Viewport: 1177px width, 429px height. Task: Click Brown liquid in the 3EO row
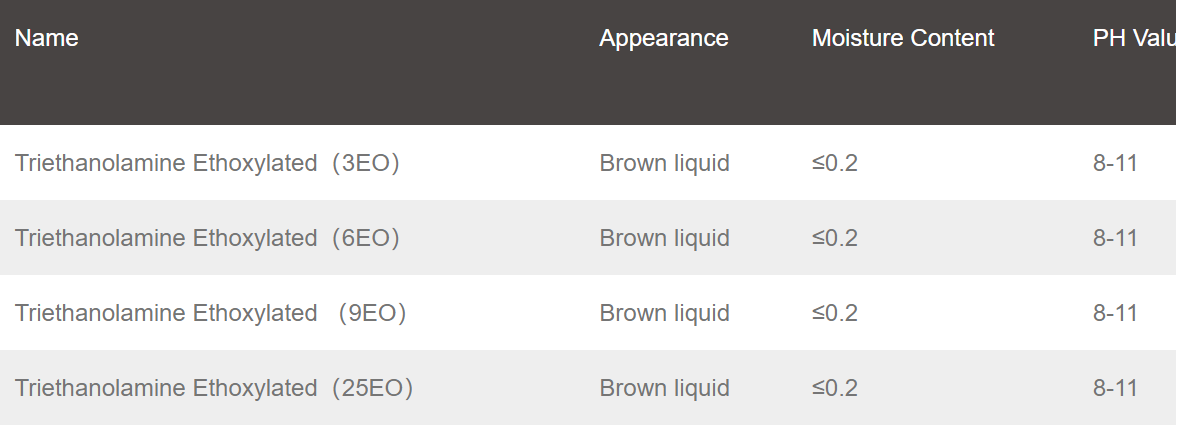[x=664, y=163]
